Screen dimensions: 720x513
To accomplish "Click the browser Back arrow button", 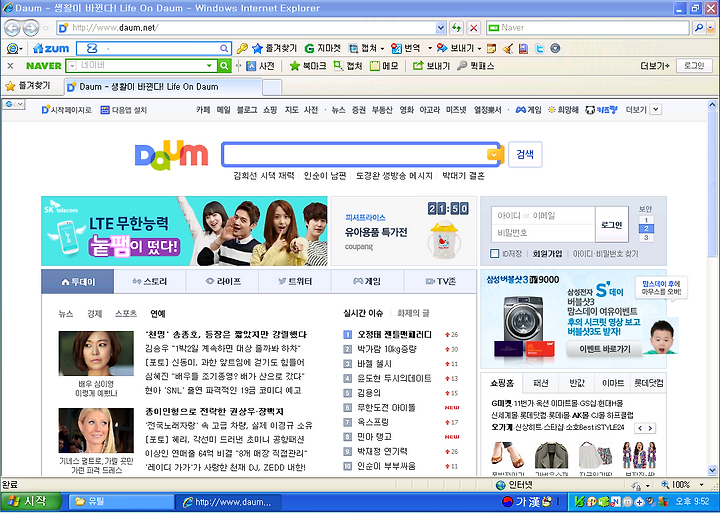I will click(x=12, y=28).
